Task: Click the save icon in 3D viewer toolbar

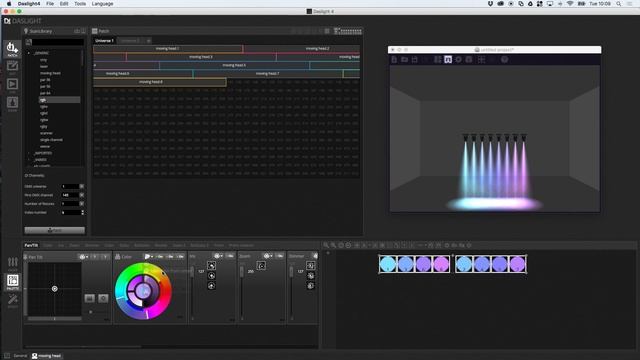Action: tap(415, 60)
